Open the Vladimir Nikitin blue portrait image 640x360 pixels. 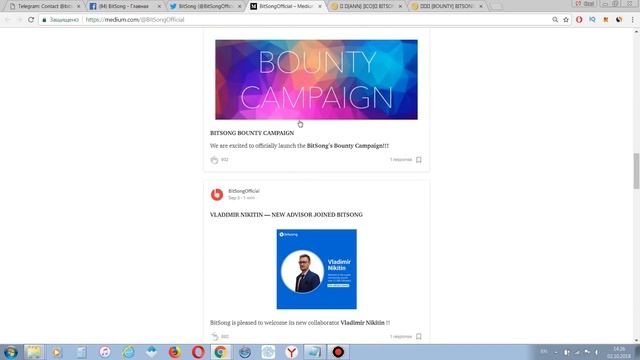tap(316, 269)
